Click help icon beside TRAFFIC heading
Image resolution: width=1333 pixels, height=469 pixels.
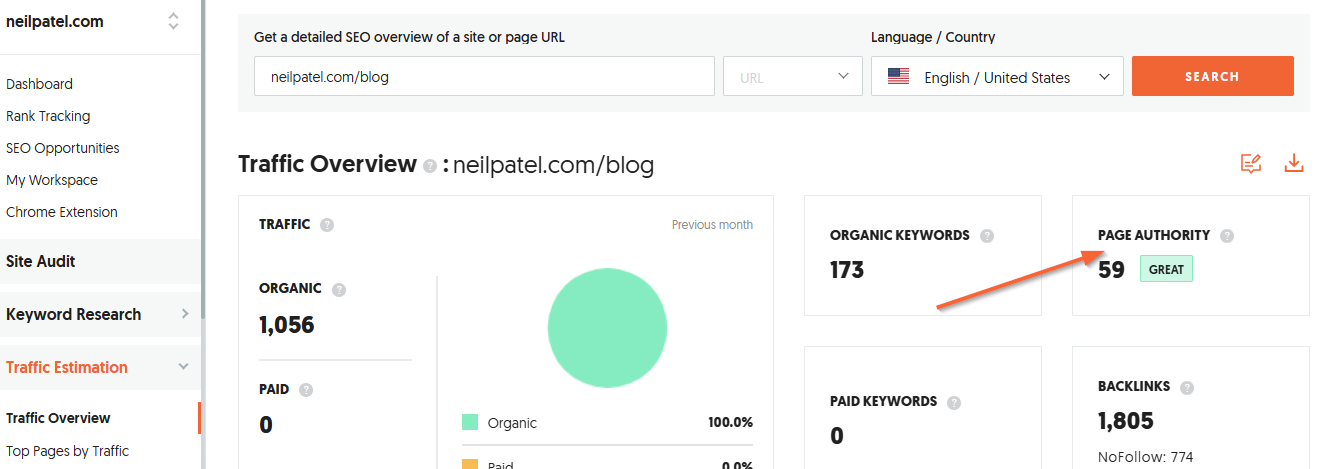click(327, 225)
